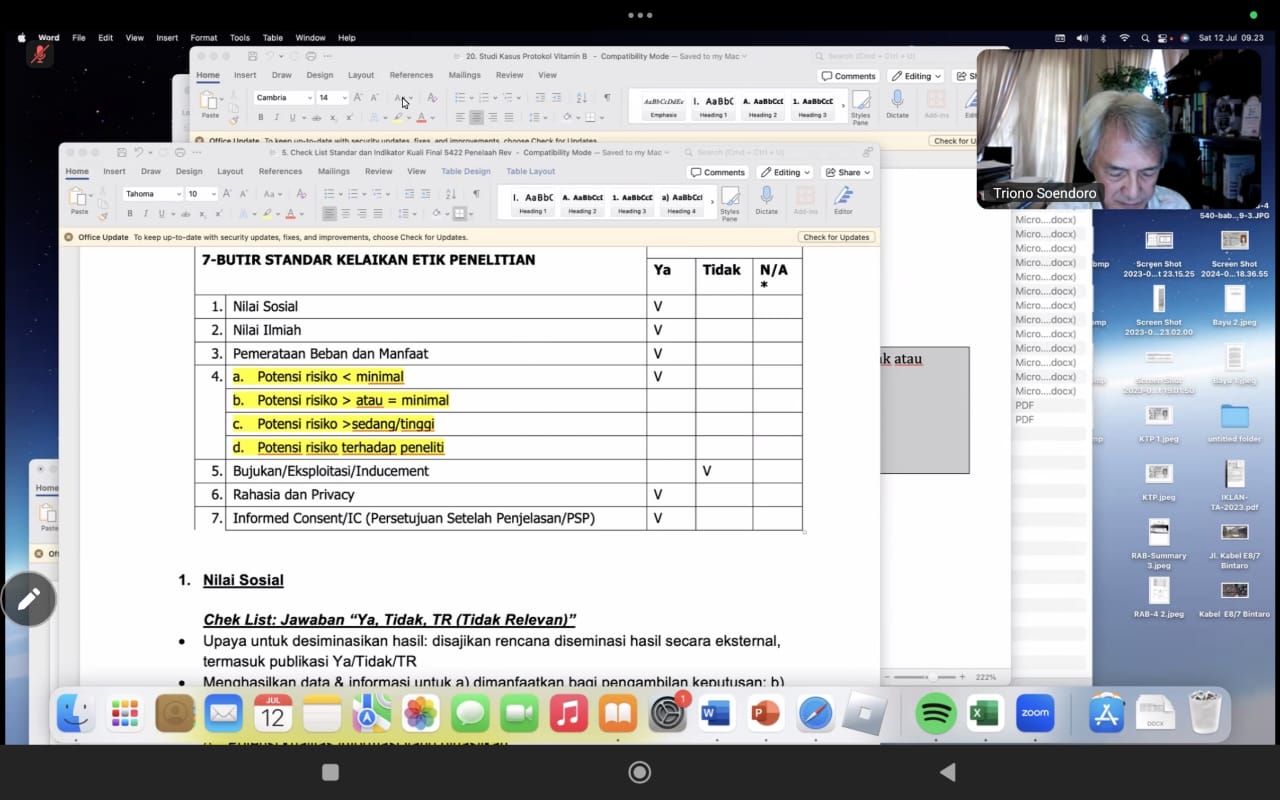Image resolution: width=1280 pixels, height=800 pixels.
Task: Click Dictate in the front window
Action: coord(767,200)
